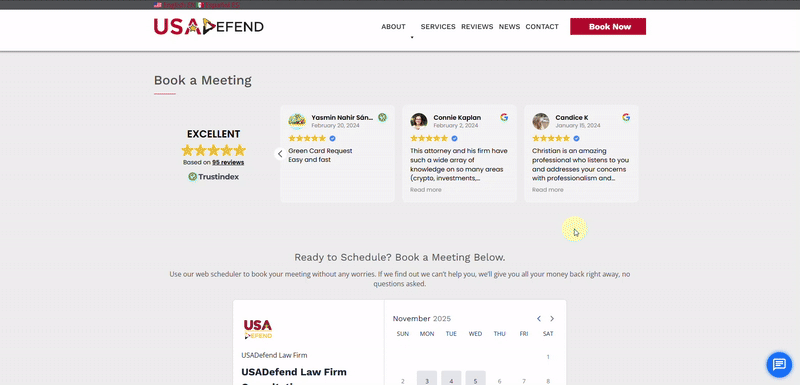Click the USA Defend logo in the scheduler
This screenshot has height=385, width=800.
pos(258,329)
